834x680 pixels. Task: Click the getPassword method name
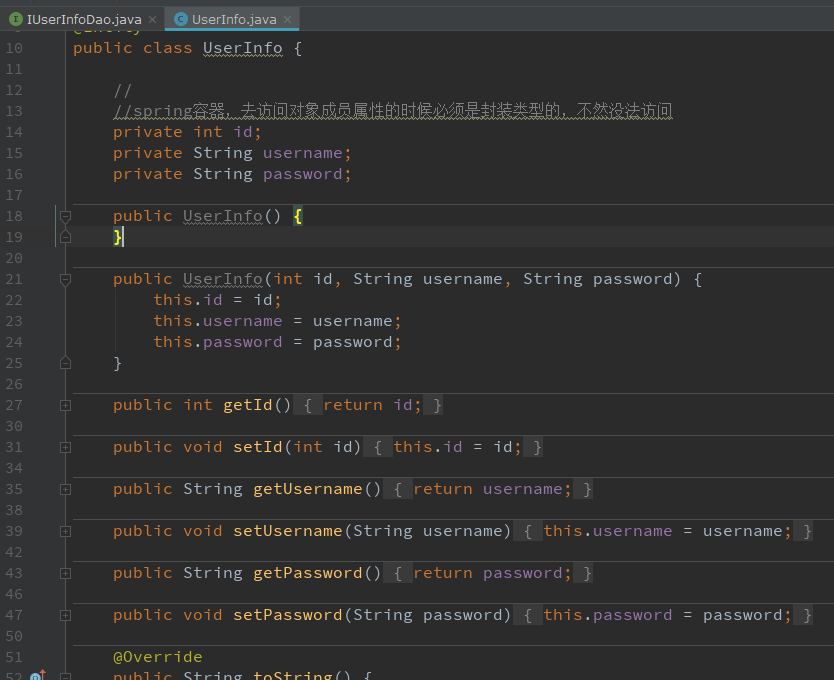click(307, 574)
